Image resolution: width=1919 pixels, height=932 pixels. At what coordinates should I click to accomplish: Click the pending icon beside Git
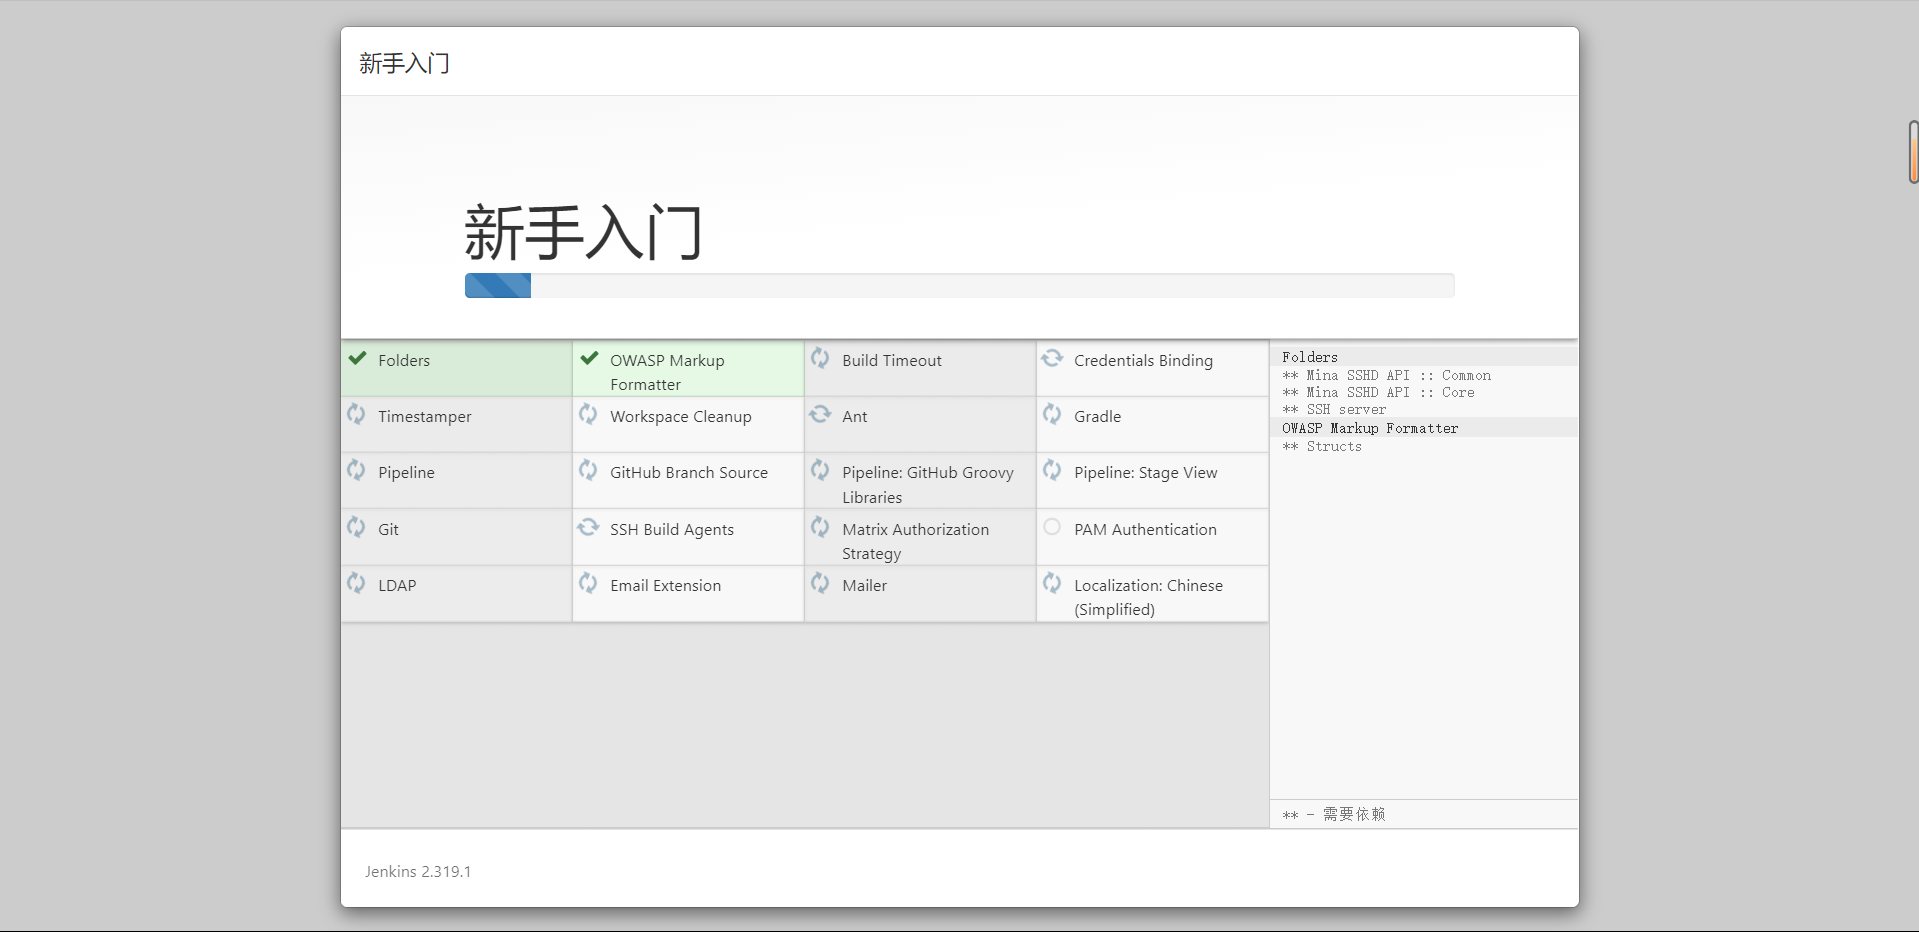[x=356, y=527]
